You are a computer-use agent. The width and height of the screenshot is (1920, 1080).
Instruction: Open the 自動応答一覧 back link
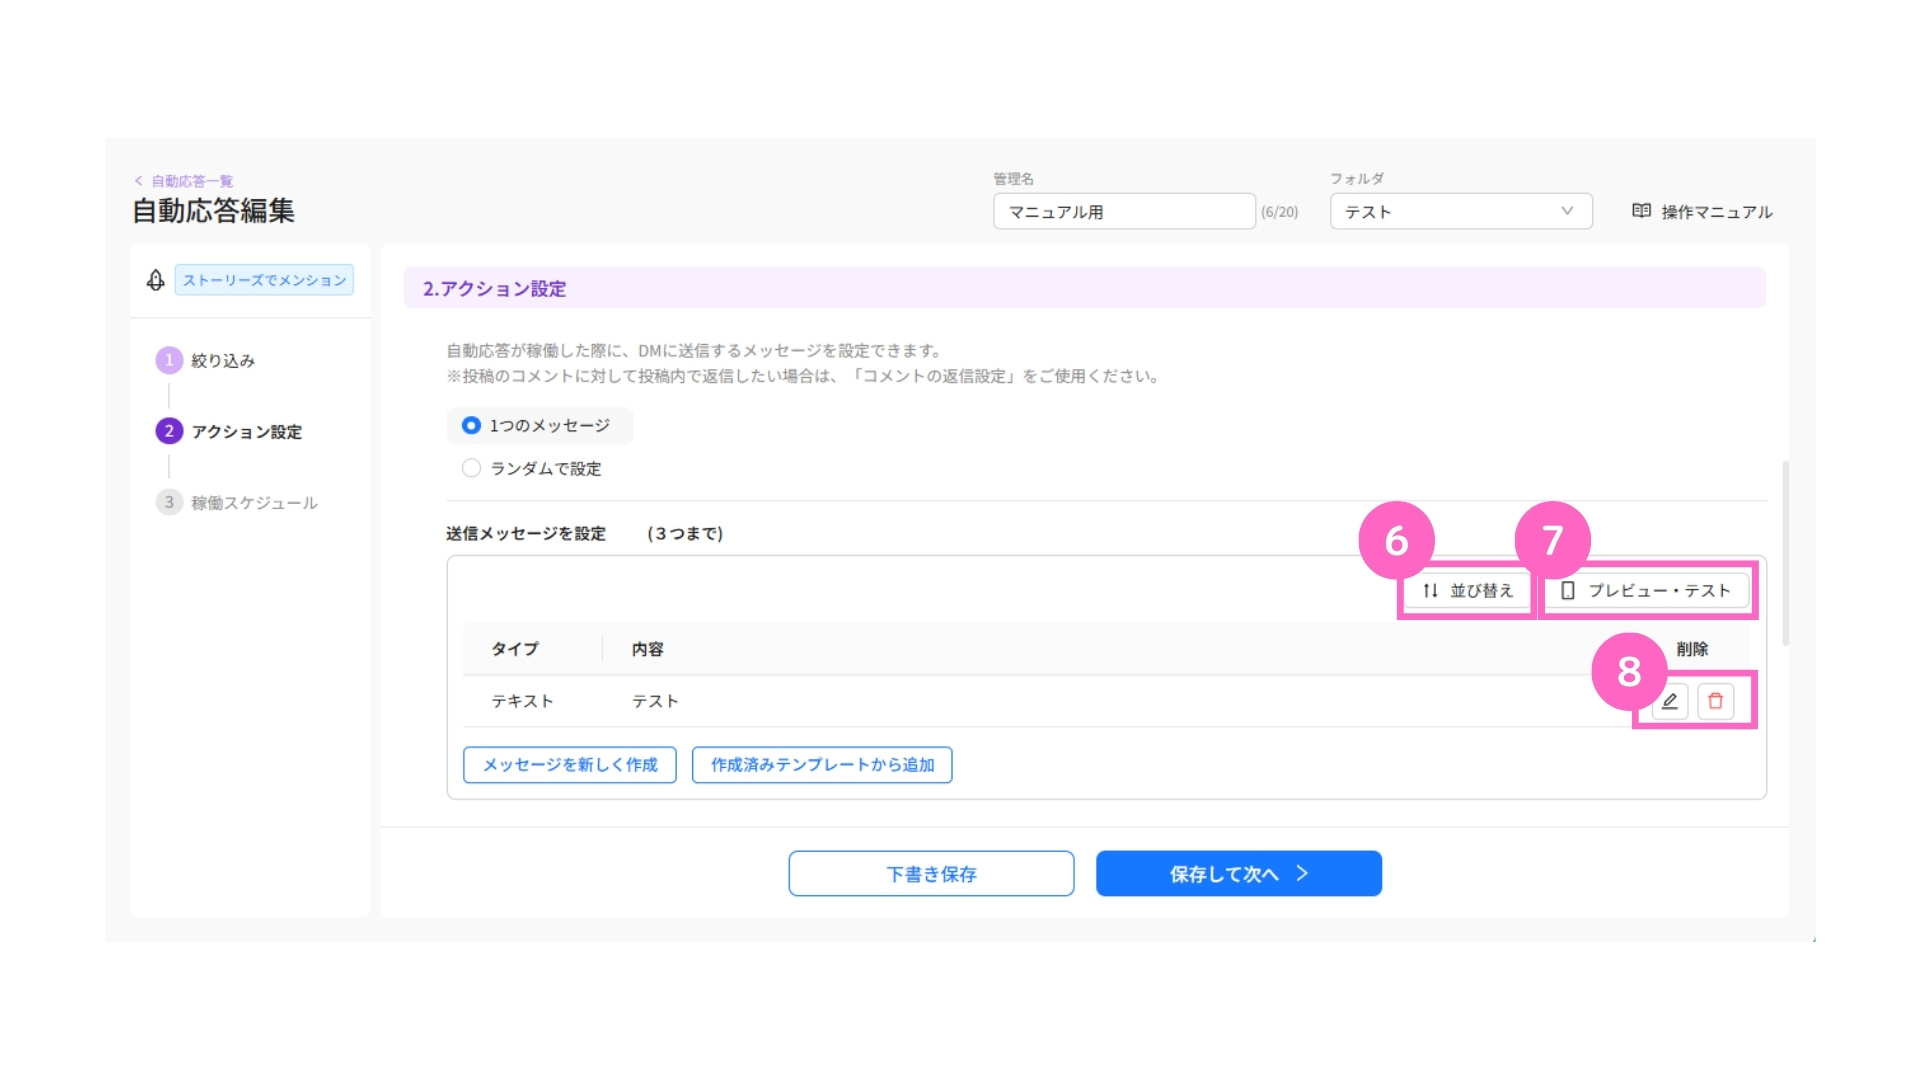pos(192,181)
